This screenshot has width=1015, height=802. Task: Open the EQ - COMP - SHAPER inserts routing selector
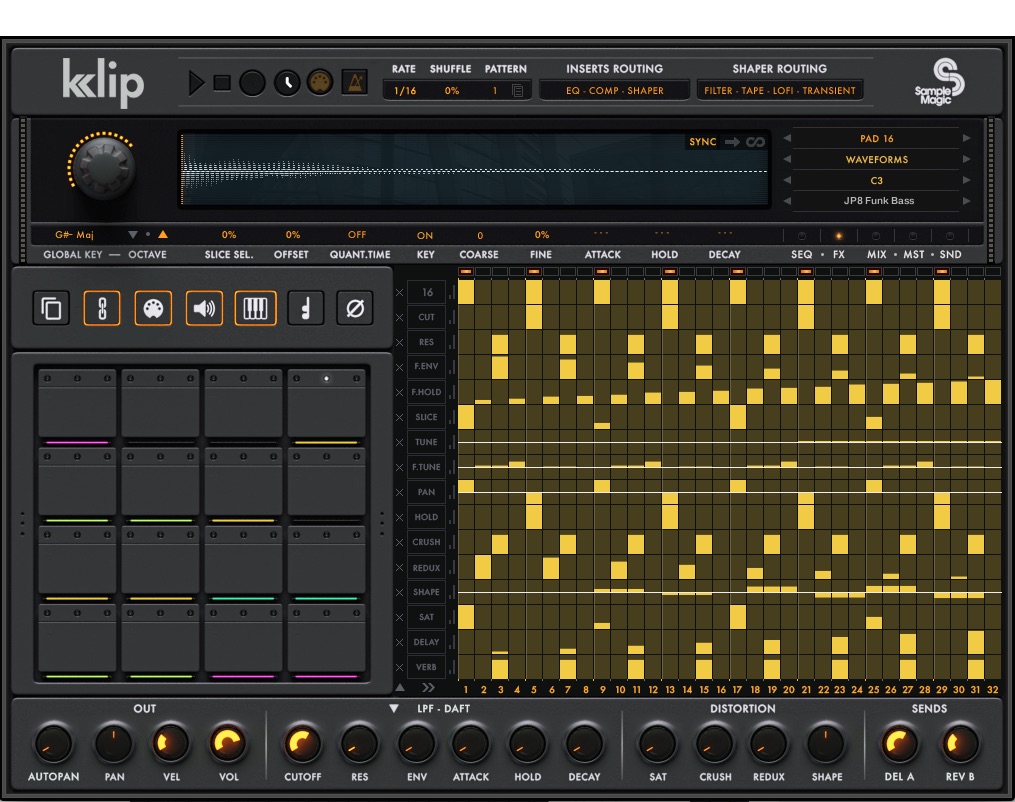(614, 91)
